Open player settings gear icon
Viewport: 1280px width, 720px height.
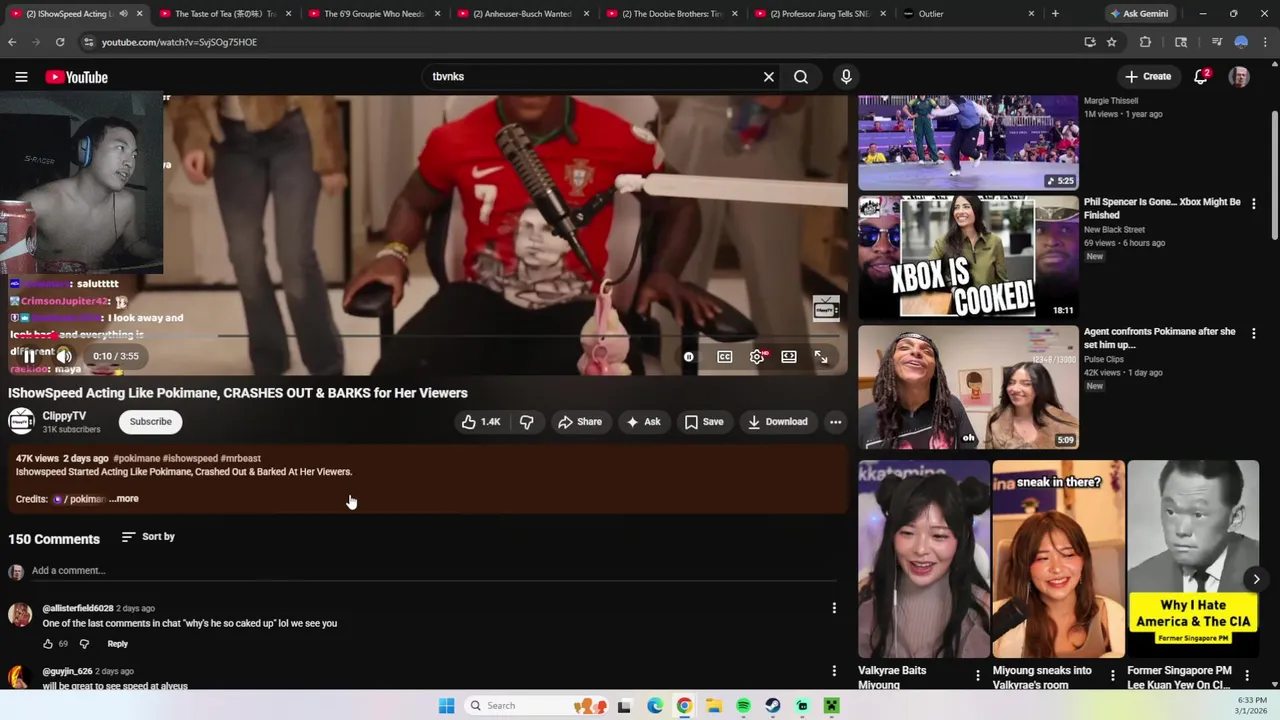point(758,357)
